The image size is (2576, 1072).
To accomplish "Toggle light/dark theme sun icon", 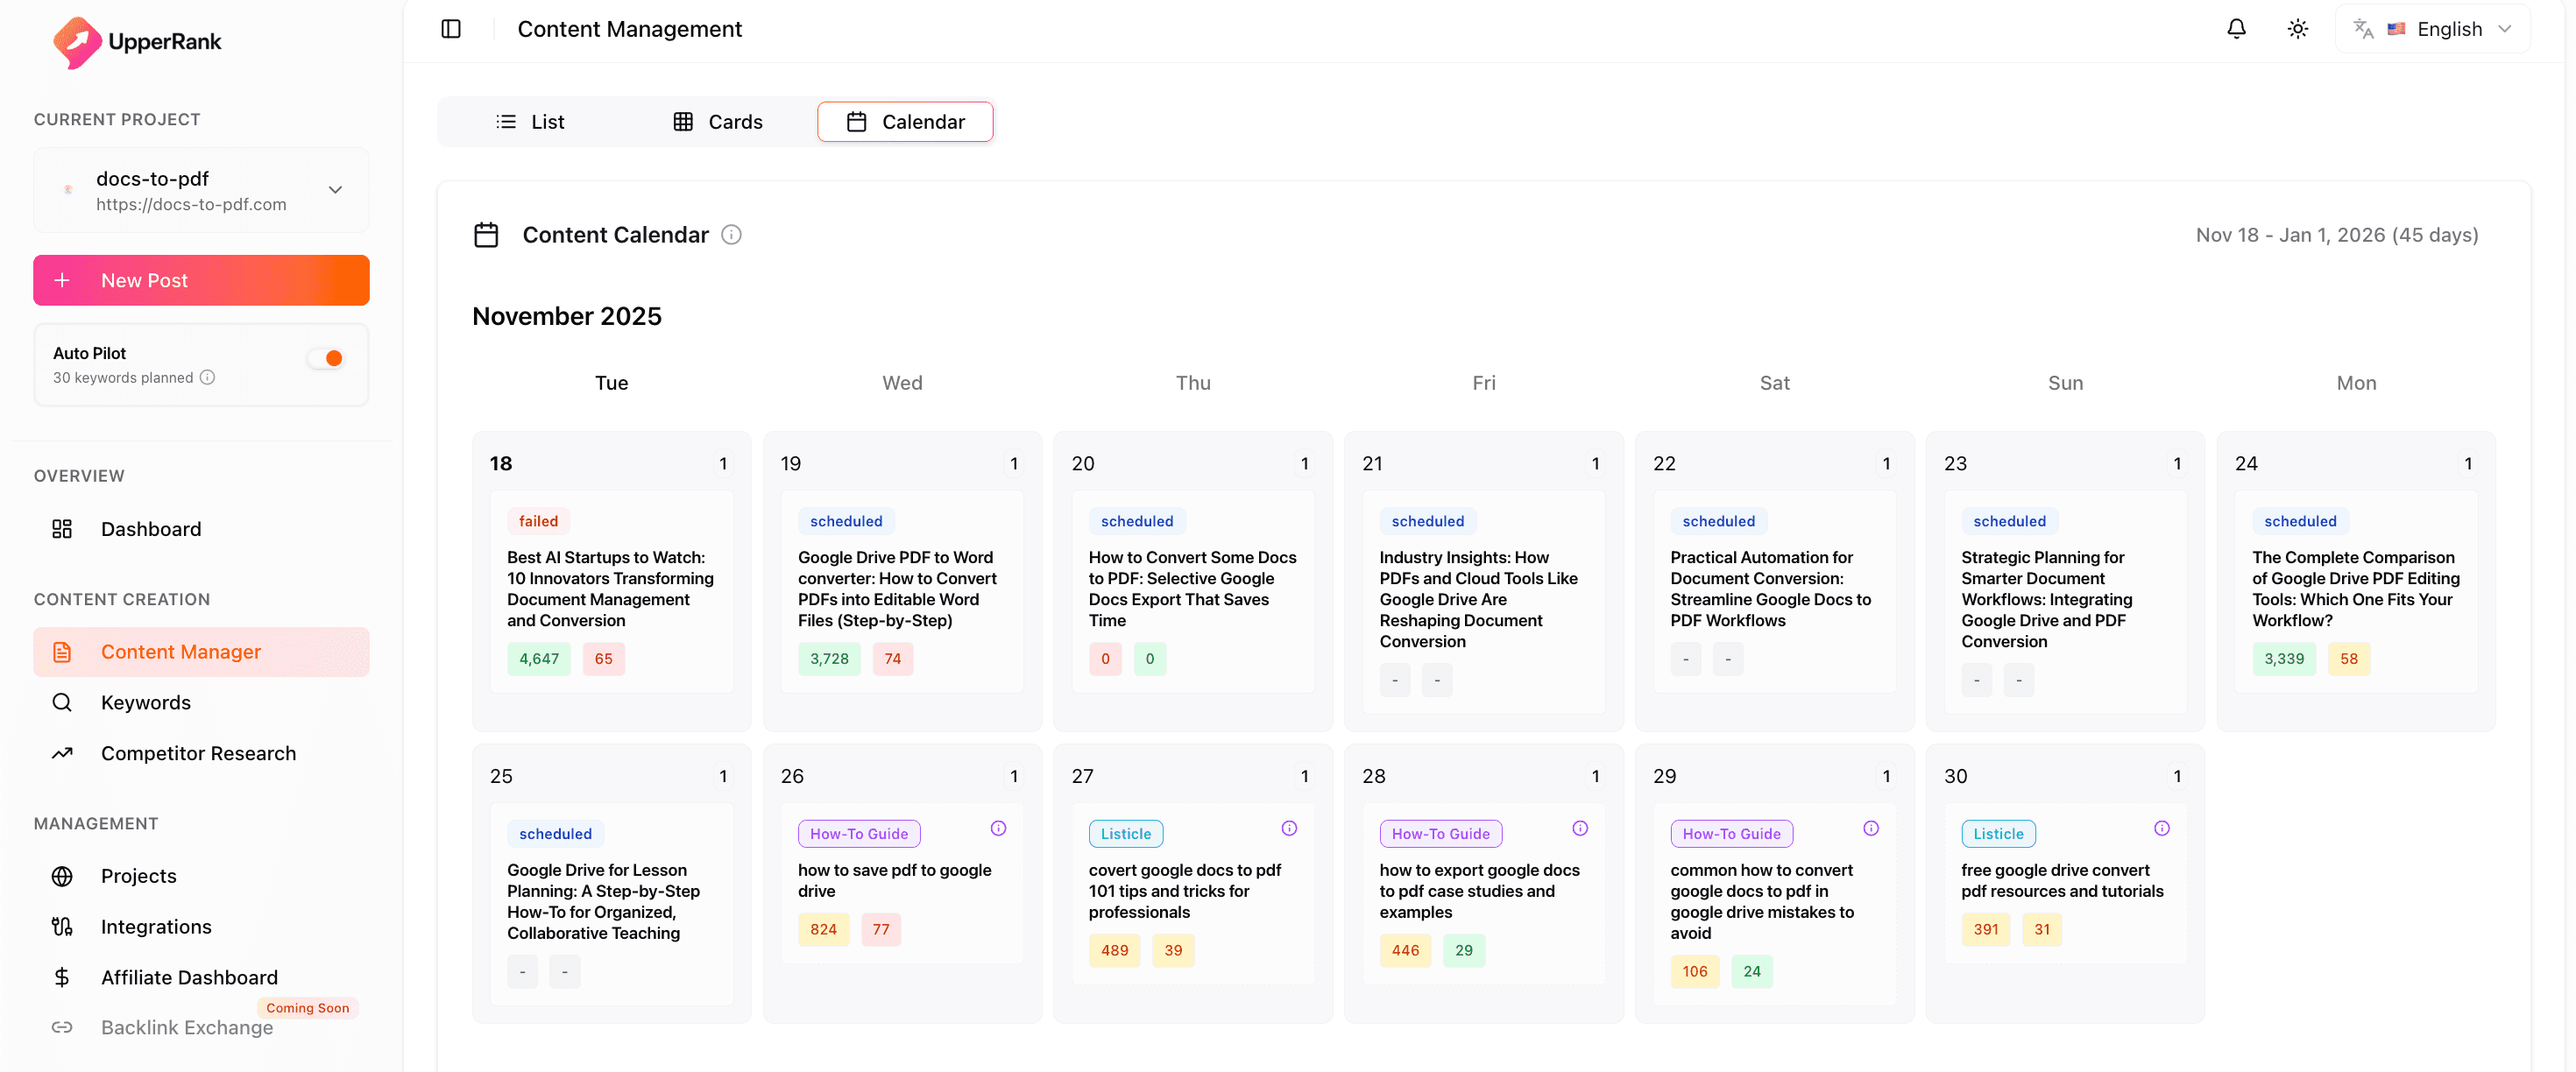I will [x=2297, y=29].
